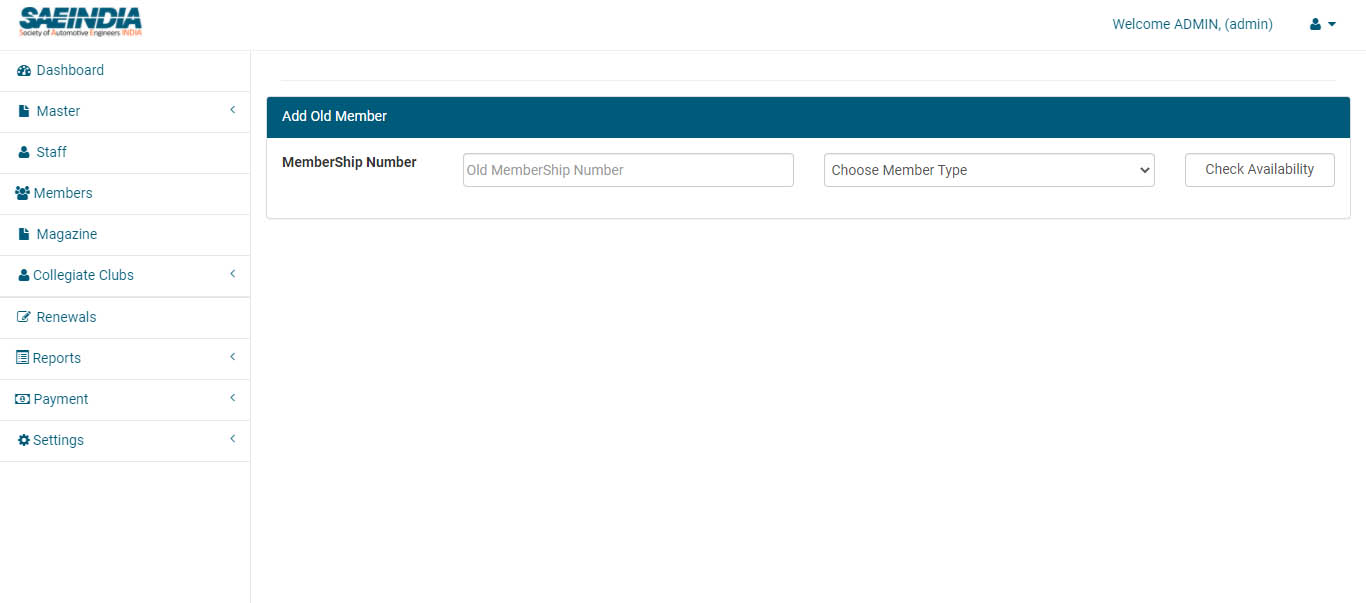
Task: Expand the Payment submenu chevron
Action: pos(232,398)
